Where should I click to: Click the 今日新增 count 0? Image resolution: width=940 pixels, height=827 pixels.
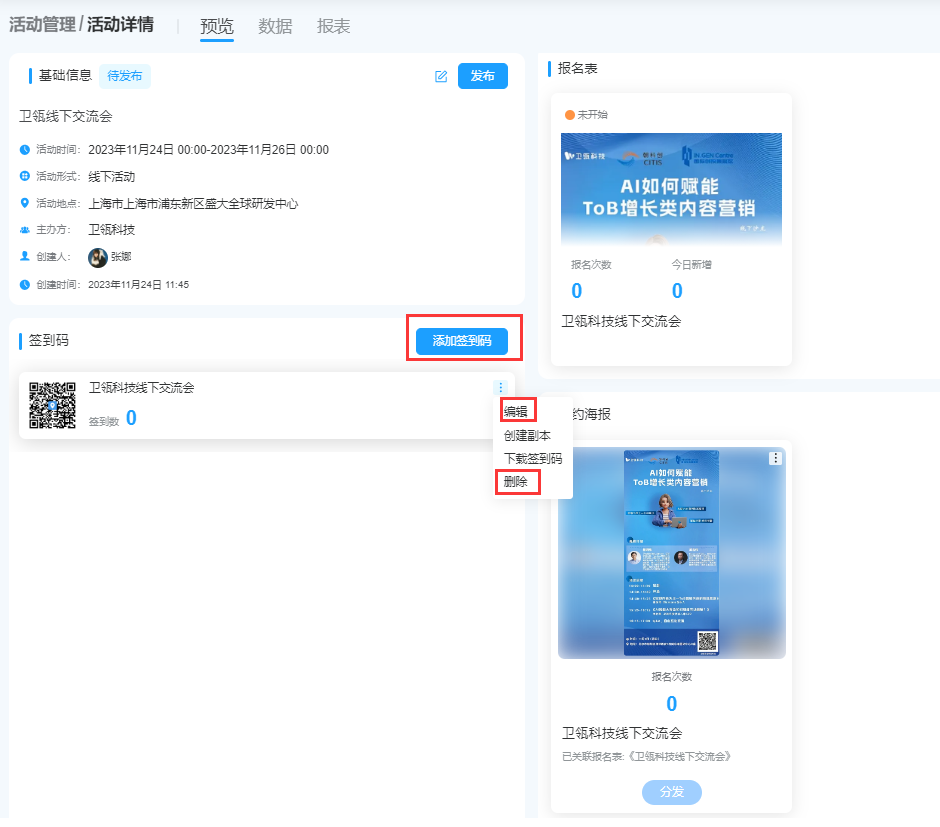pyautogui.click(x=677, y=291)
